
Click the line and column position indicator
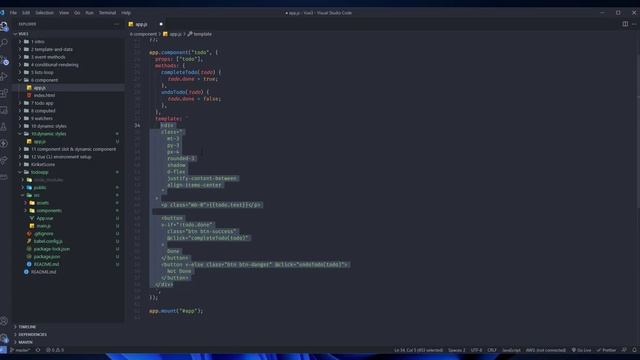[x=418, y=350]
